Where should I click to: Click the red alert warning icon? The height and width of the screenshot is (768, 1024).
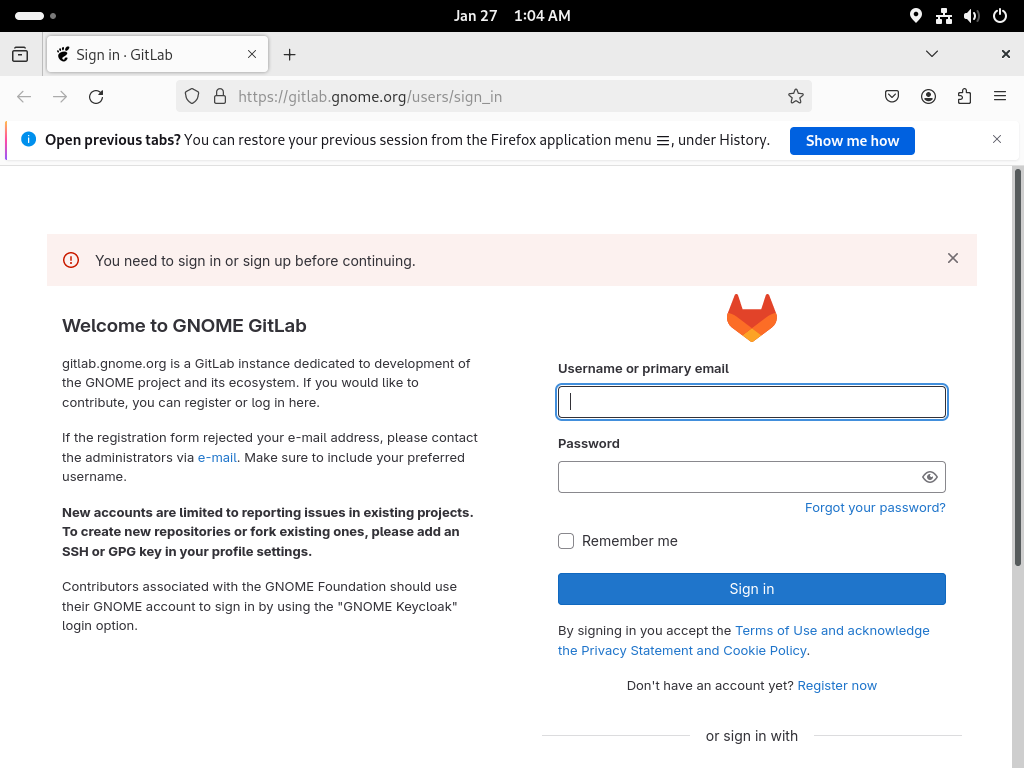tap(71, 261)
